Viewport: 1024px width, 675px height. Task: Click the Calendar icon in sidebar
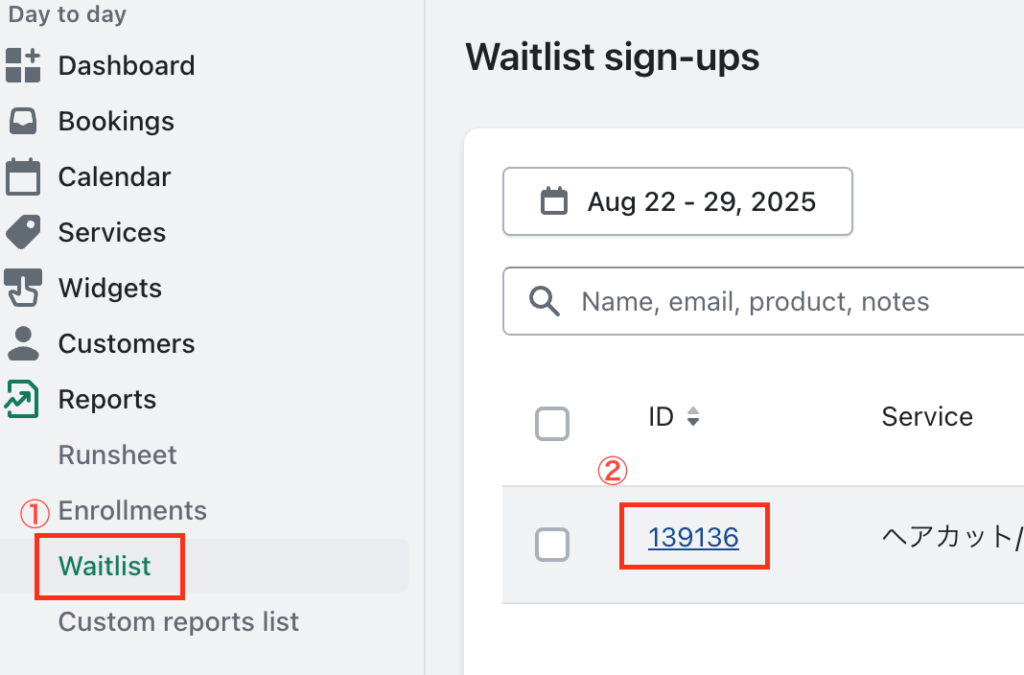point(22,177)
